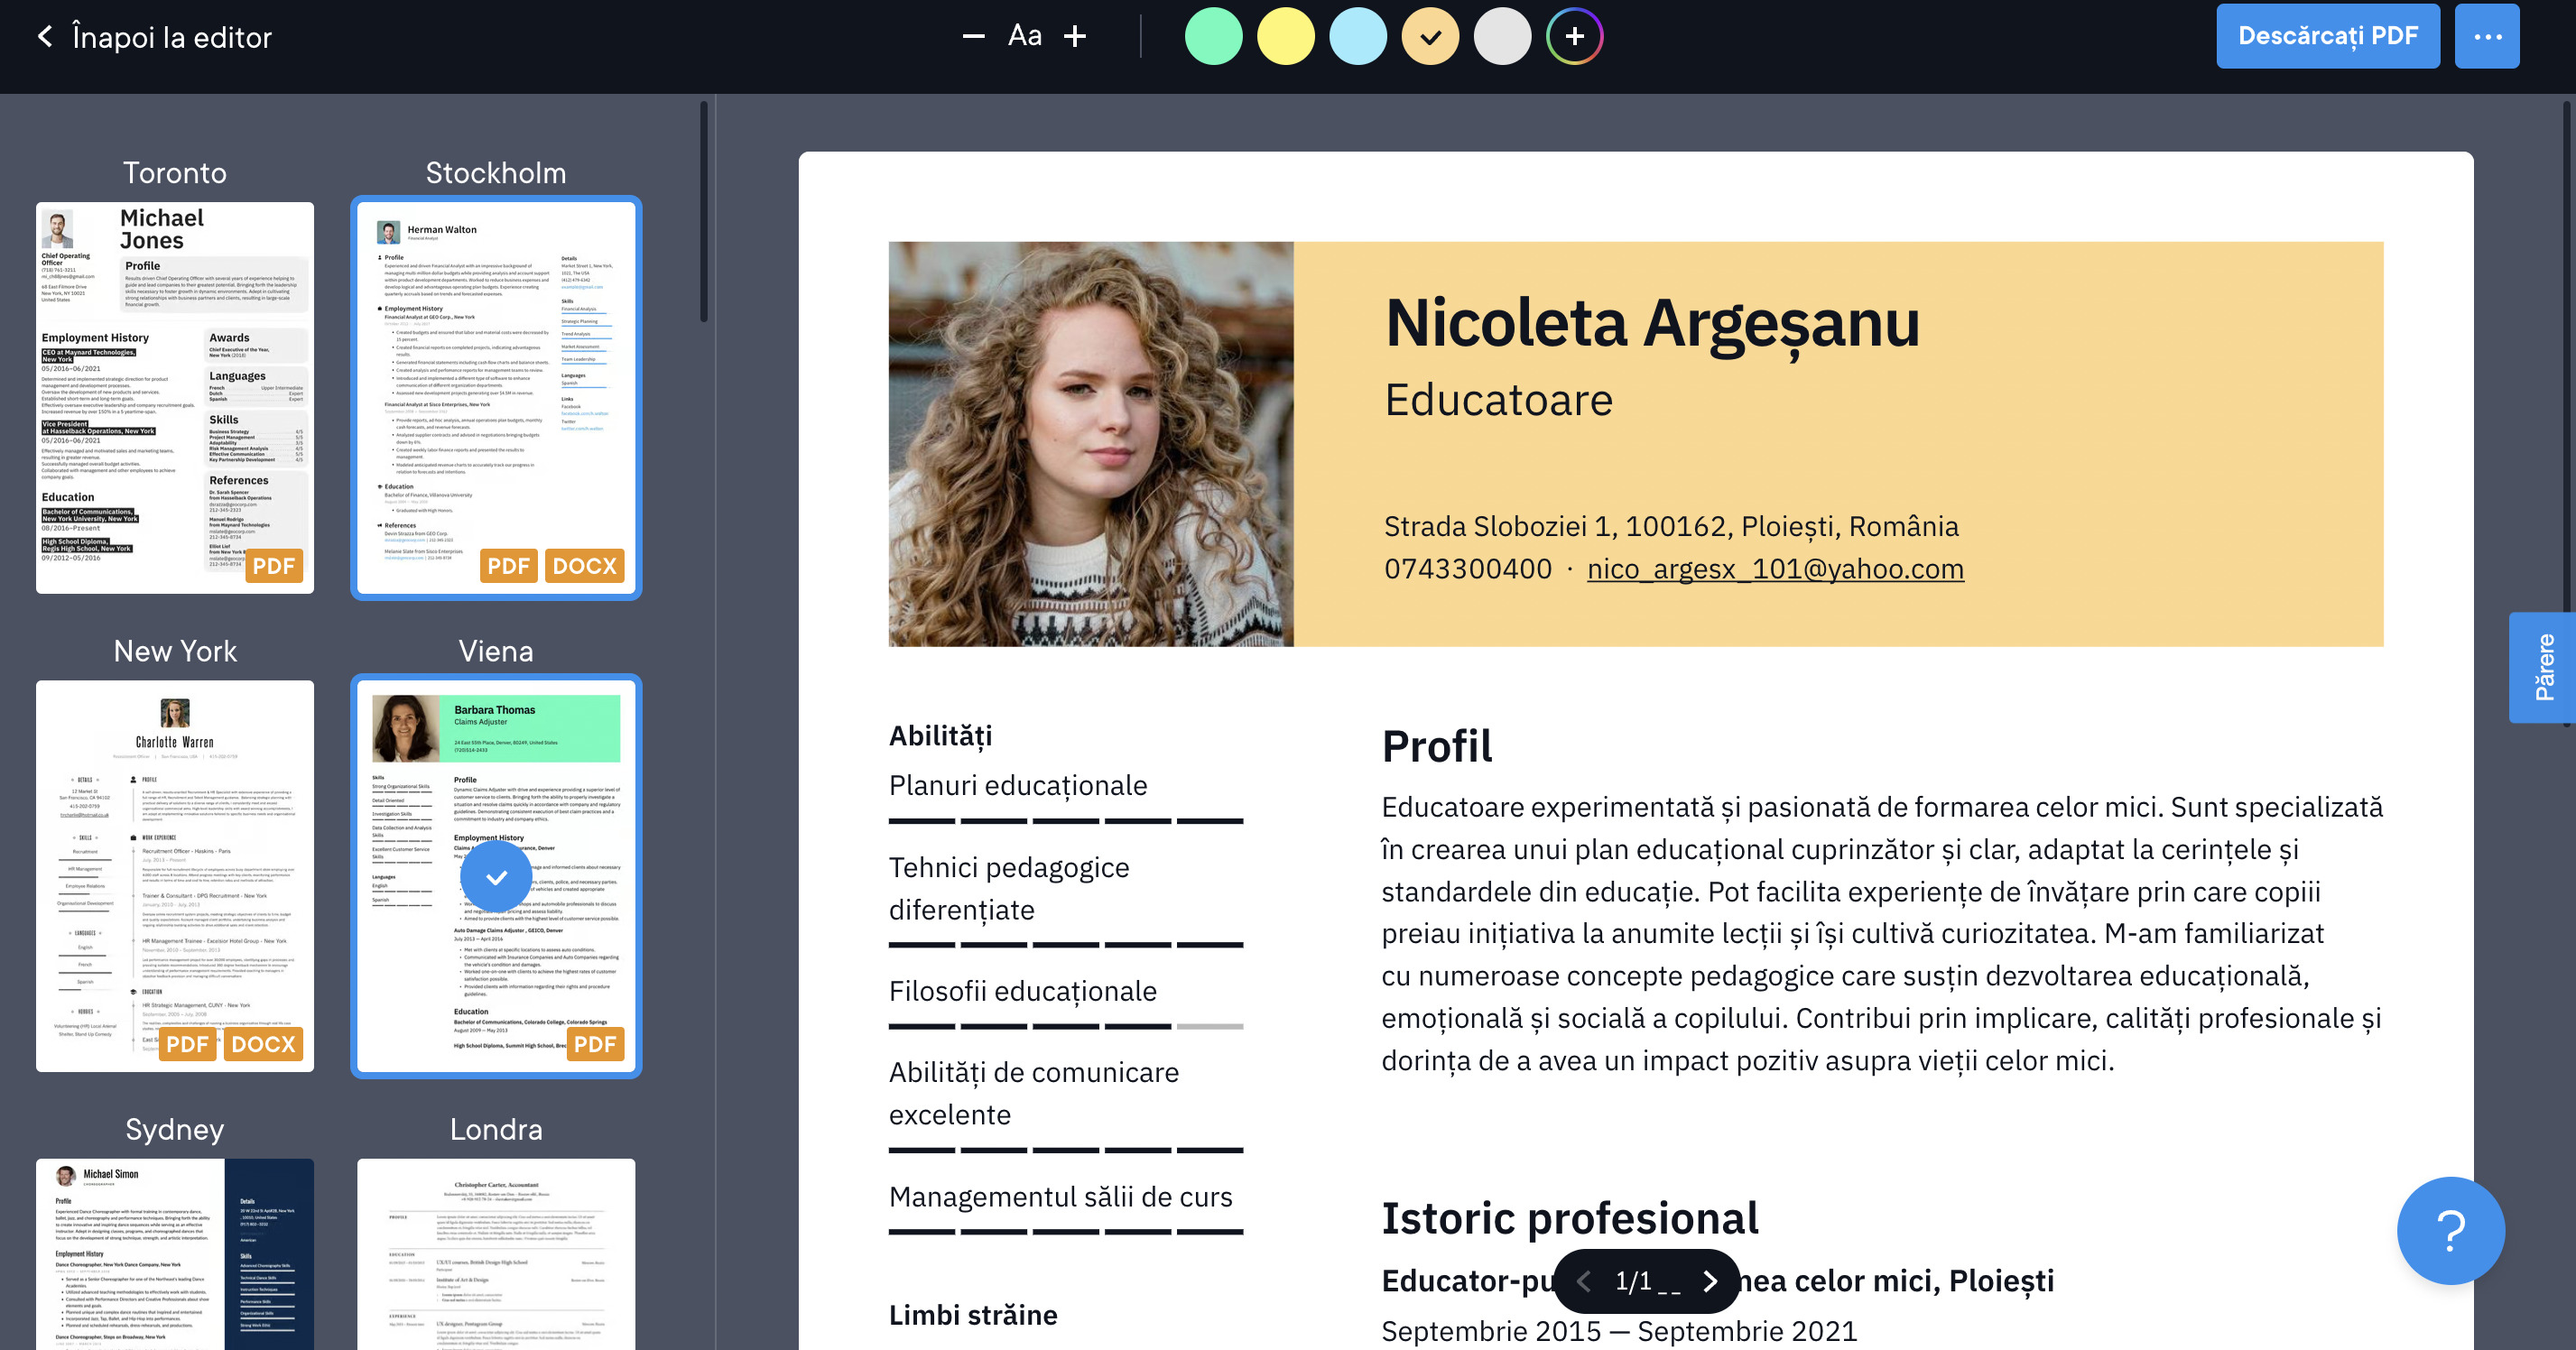Image resolution: width=2576 pixels, height=1350 pixels.
Task: Open custom color picker plus circle
Action: (x=1574, y=37)
